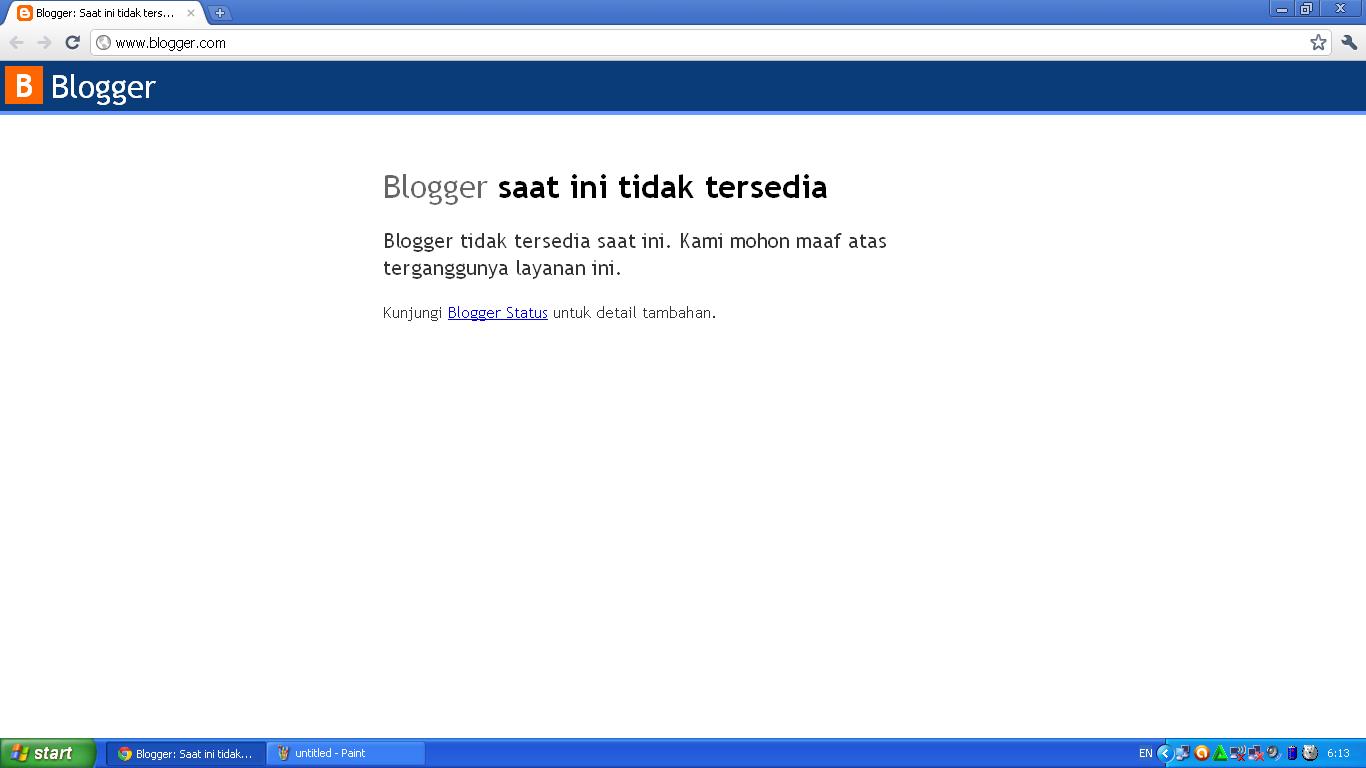Click the green triangle tray icon
The image size is (1366, 768).
pyautogui.click(x=1220, y=753)
